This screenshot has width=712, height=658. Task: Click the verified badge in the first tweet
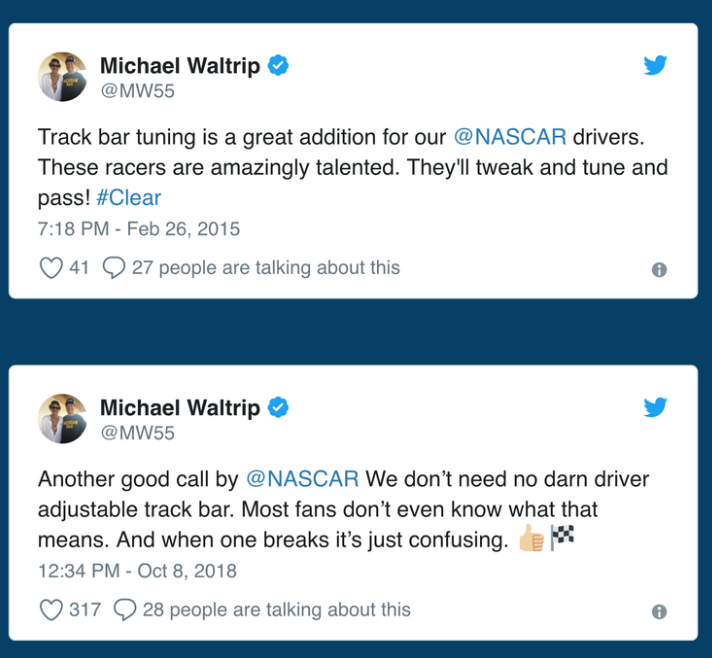coord(279,66)
